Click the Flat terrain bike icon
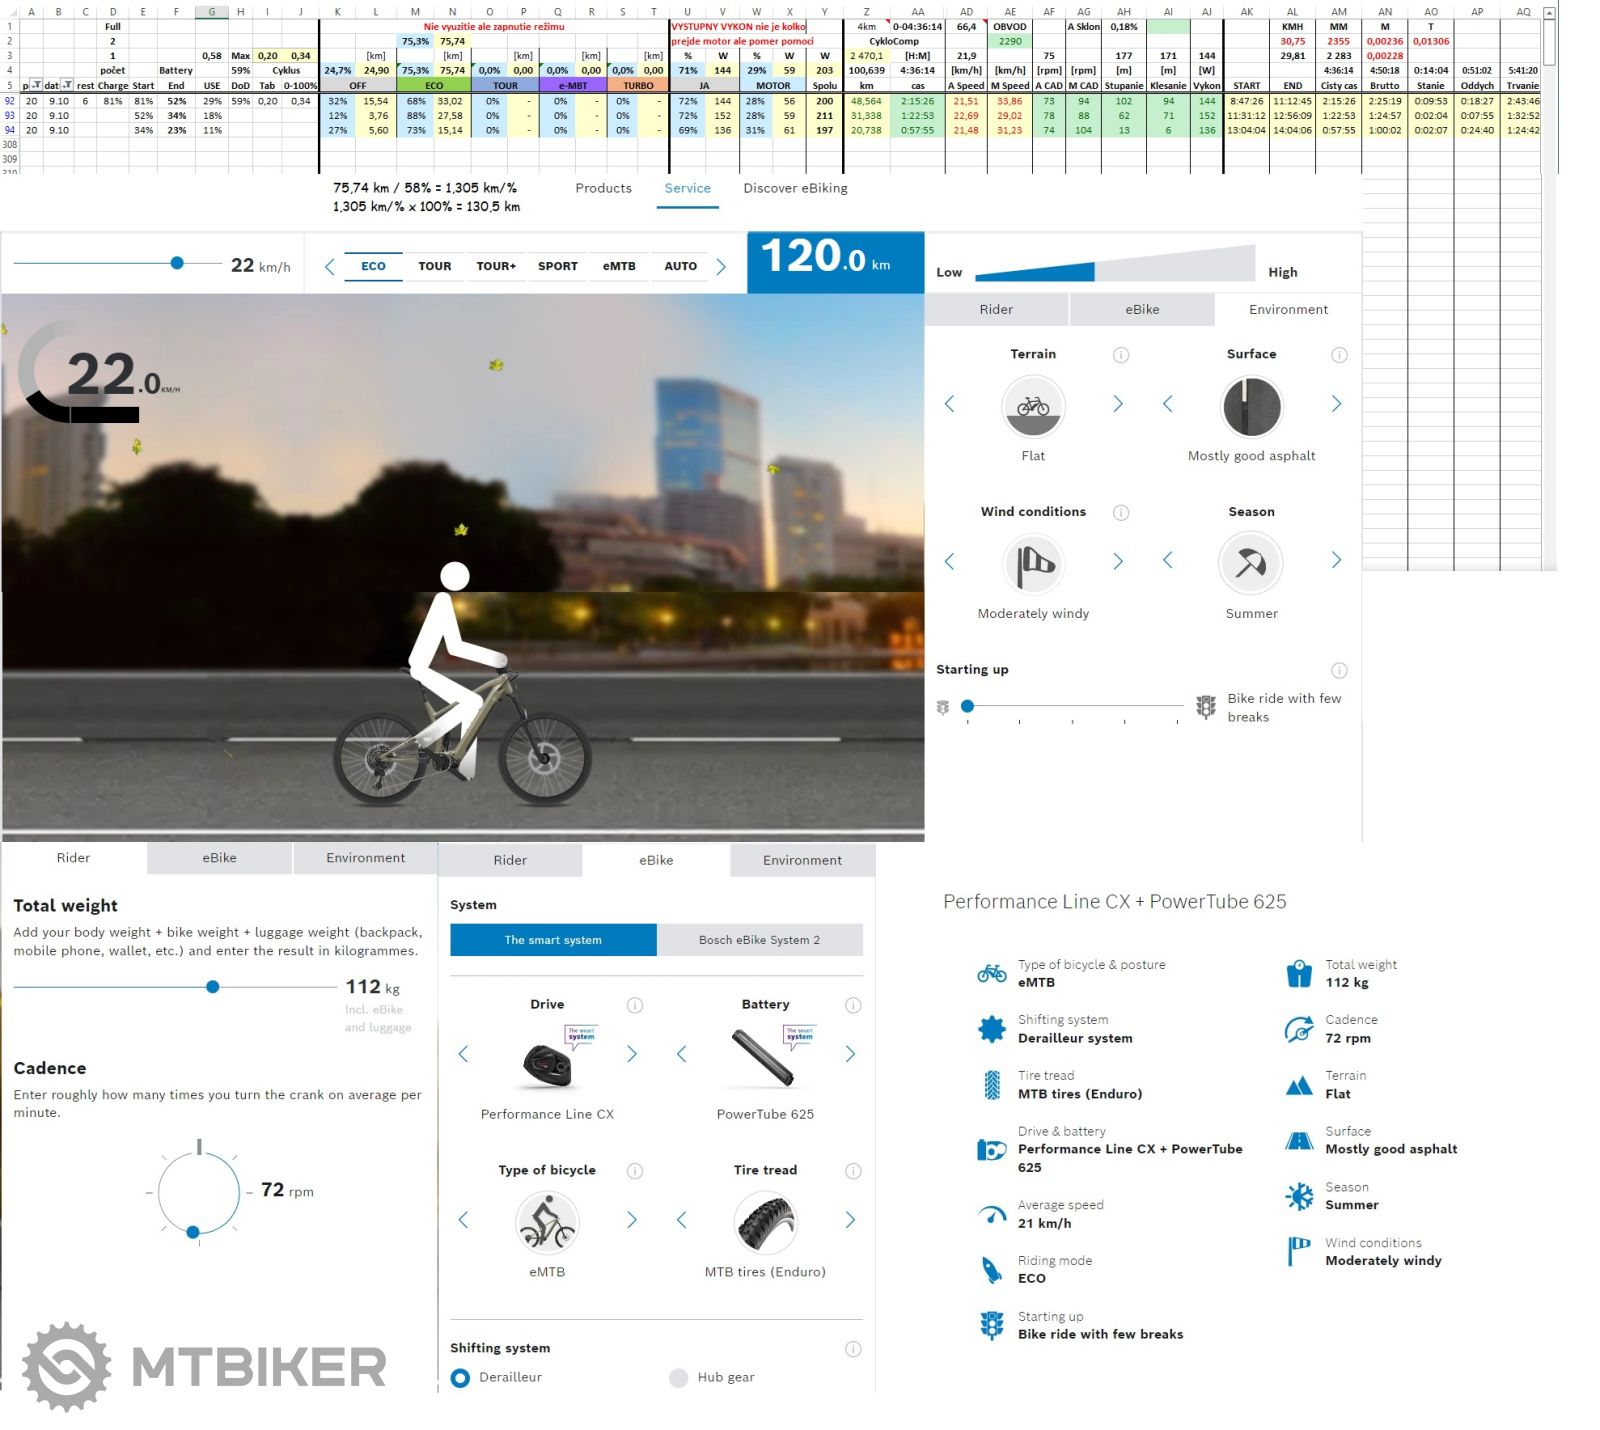The height and width of the screenshot is (1430, 1600). click(x=1032, y=406)
